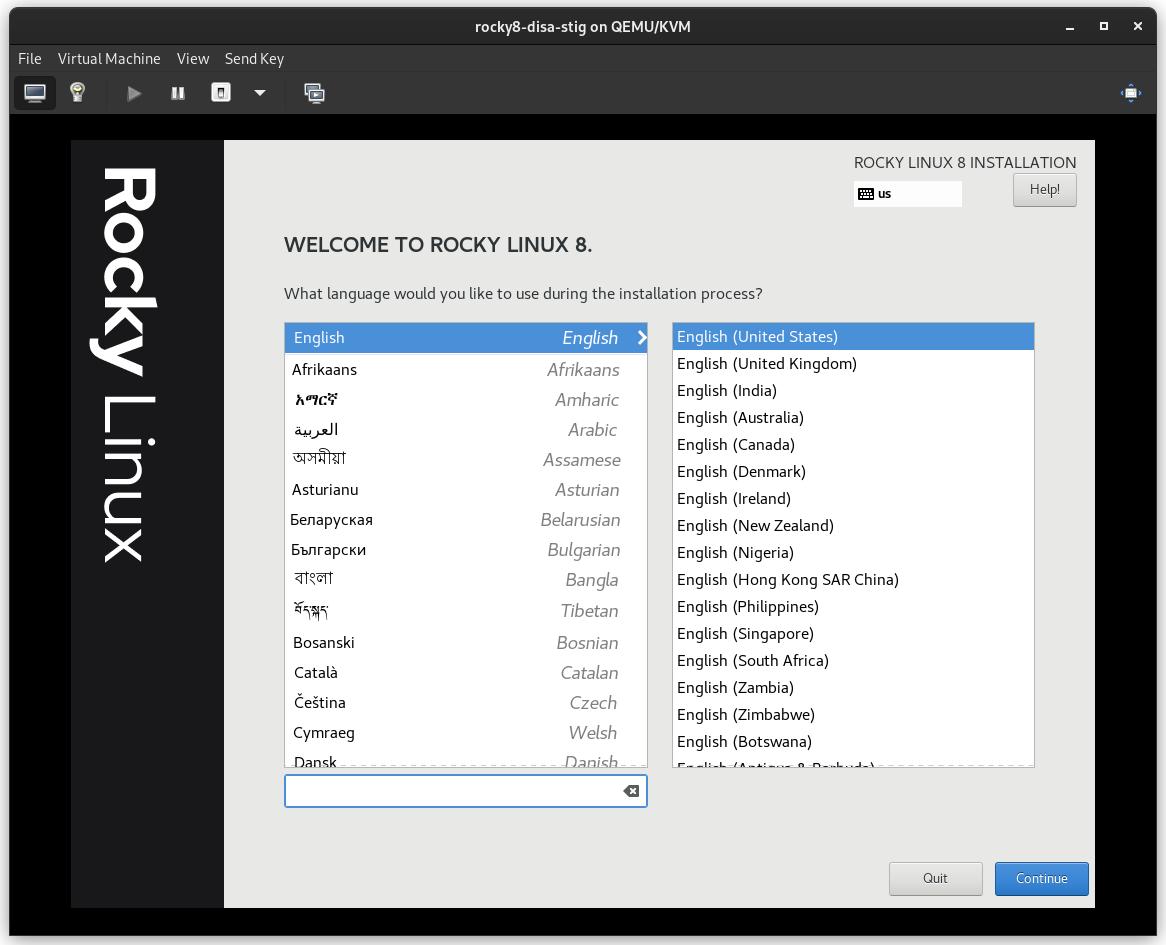Open installer Help
The image size is (1166, 945).
click(x=1044, y=189)
